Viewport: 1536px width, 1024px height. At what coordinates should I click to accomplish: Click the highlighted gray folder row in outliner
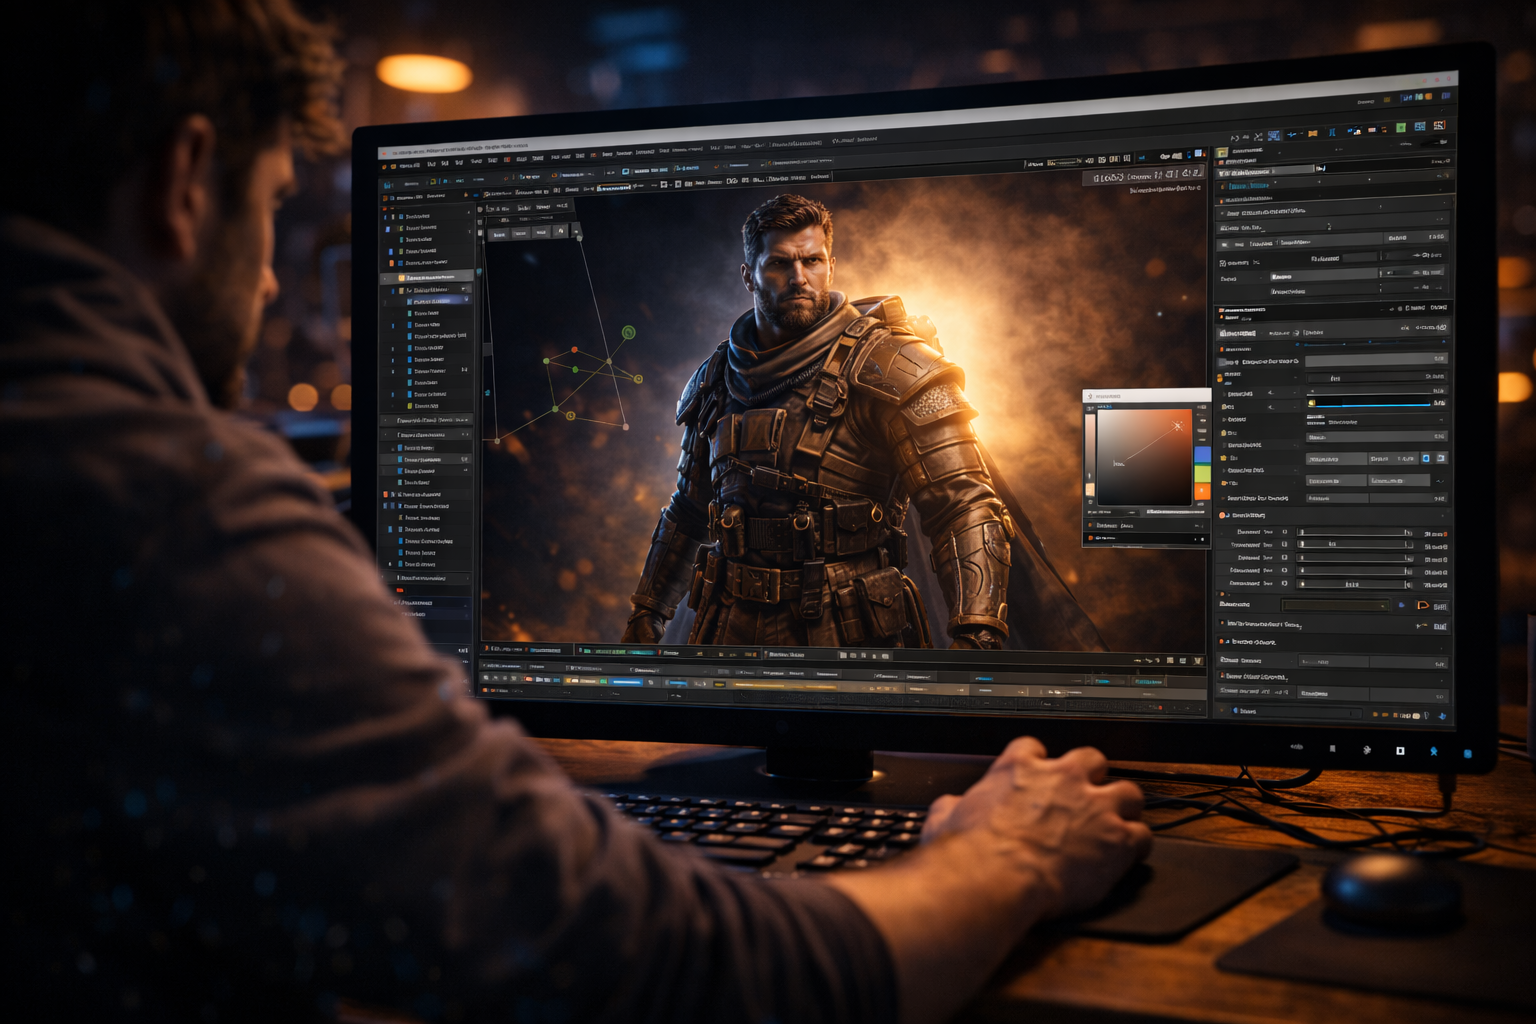pos(430,277)
